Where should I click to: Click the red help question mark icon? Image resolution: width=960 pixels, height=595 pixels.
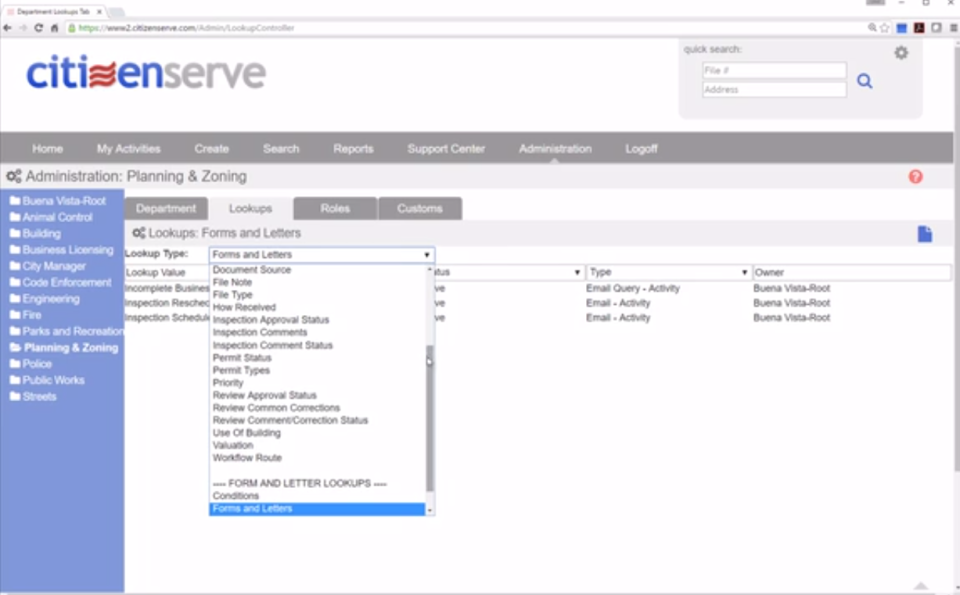pyautogui.click(x=915, y=175)
